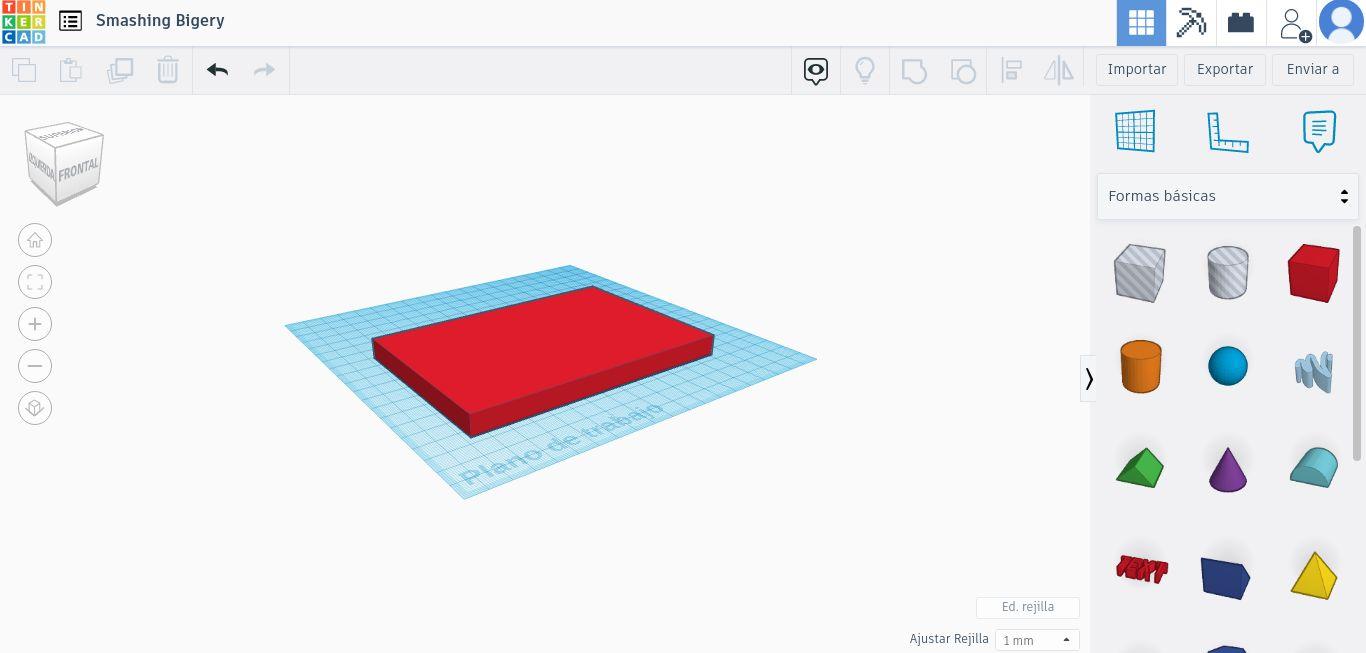The image size is (1366, 653).
Task: Click the Zoom in plus button
Action: point(35,324)
